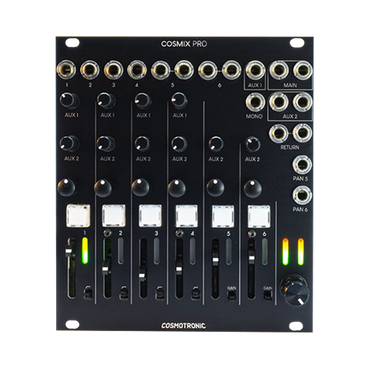Mute channel 5 with its white button
This screenshot has width=370, height=370.
pos(223,216)
